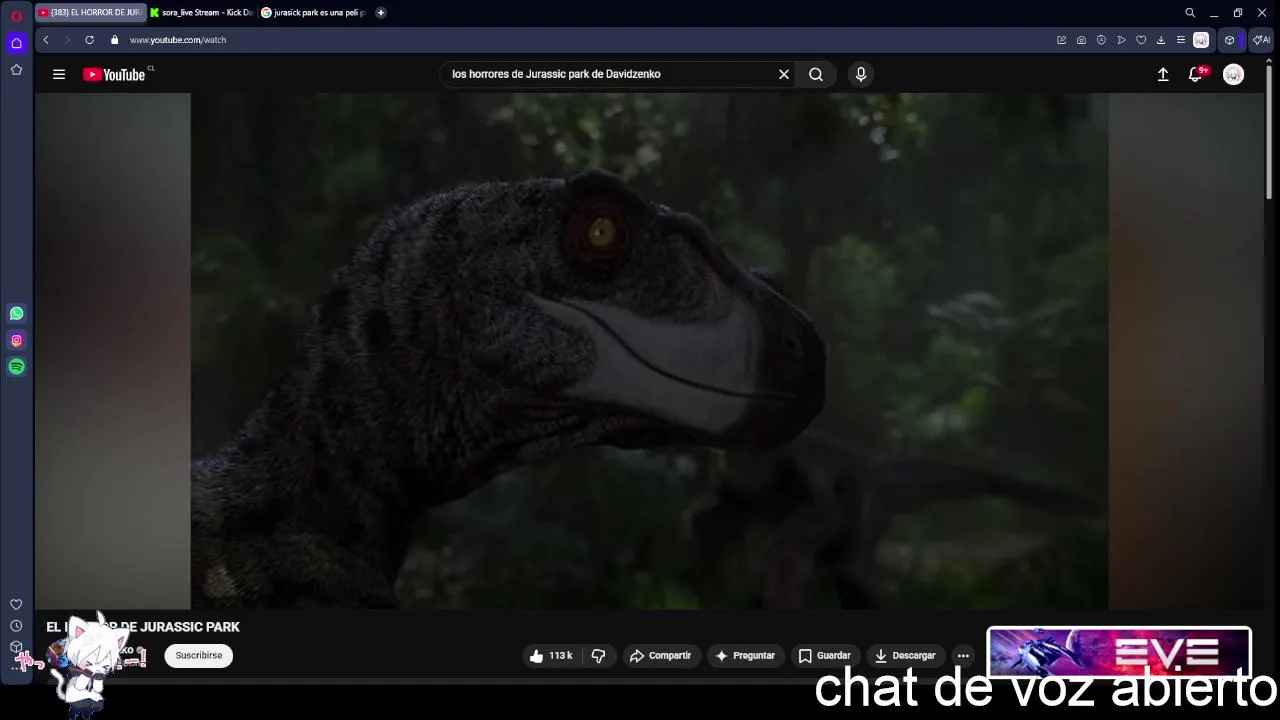Switch to the jurasick park Google tab
1280x720 pixels.
point(313,13)
